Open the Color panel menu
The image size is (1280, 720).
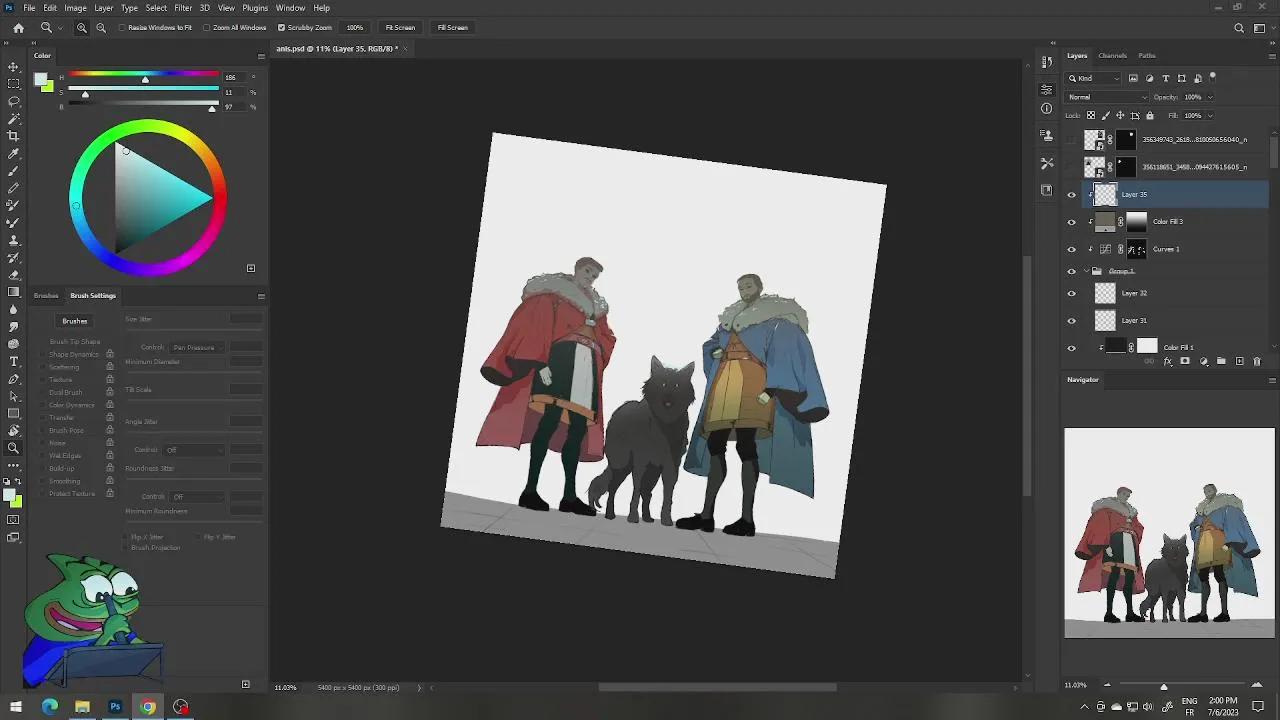(x=261, y=56)
